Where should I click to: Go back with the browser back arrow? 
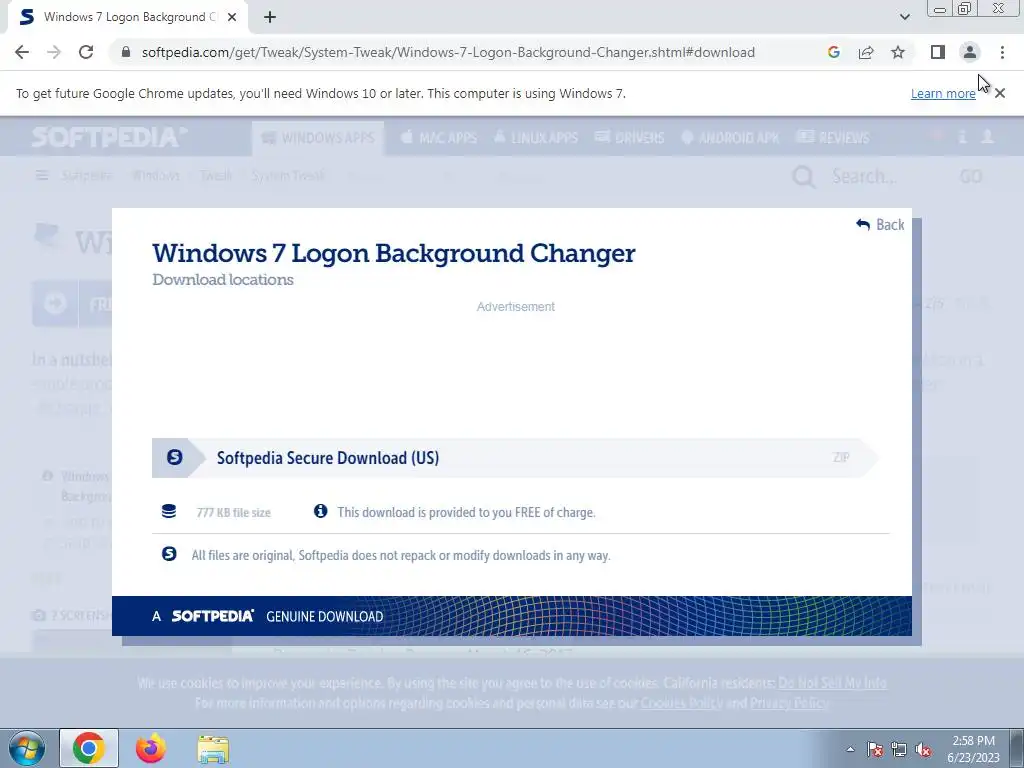pos(22,52)
